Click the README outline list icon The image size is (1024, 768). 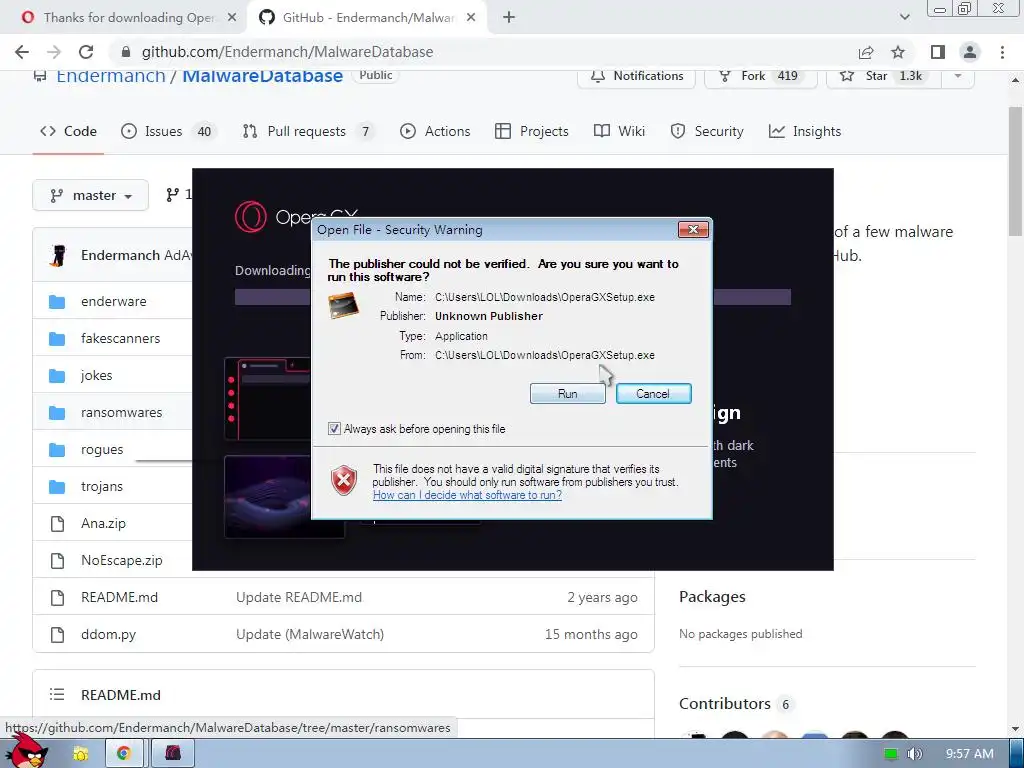tap(57, 695)
